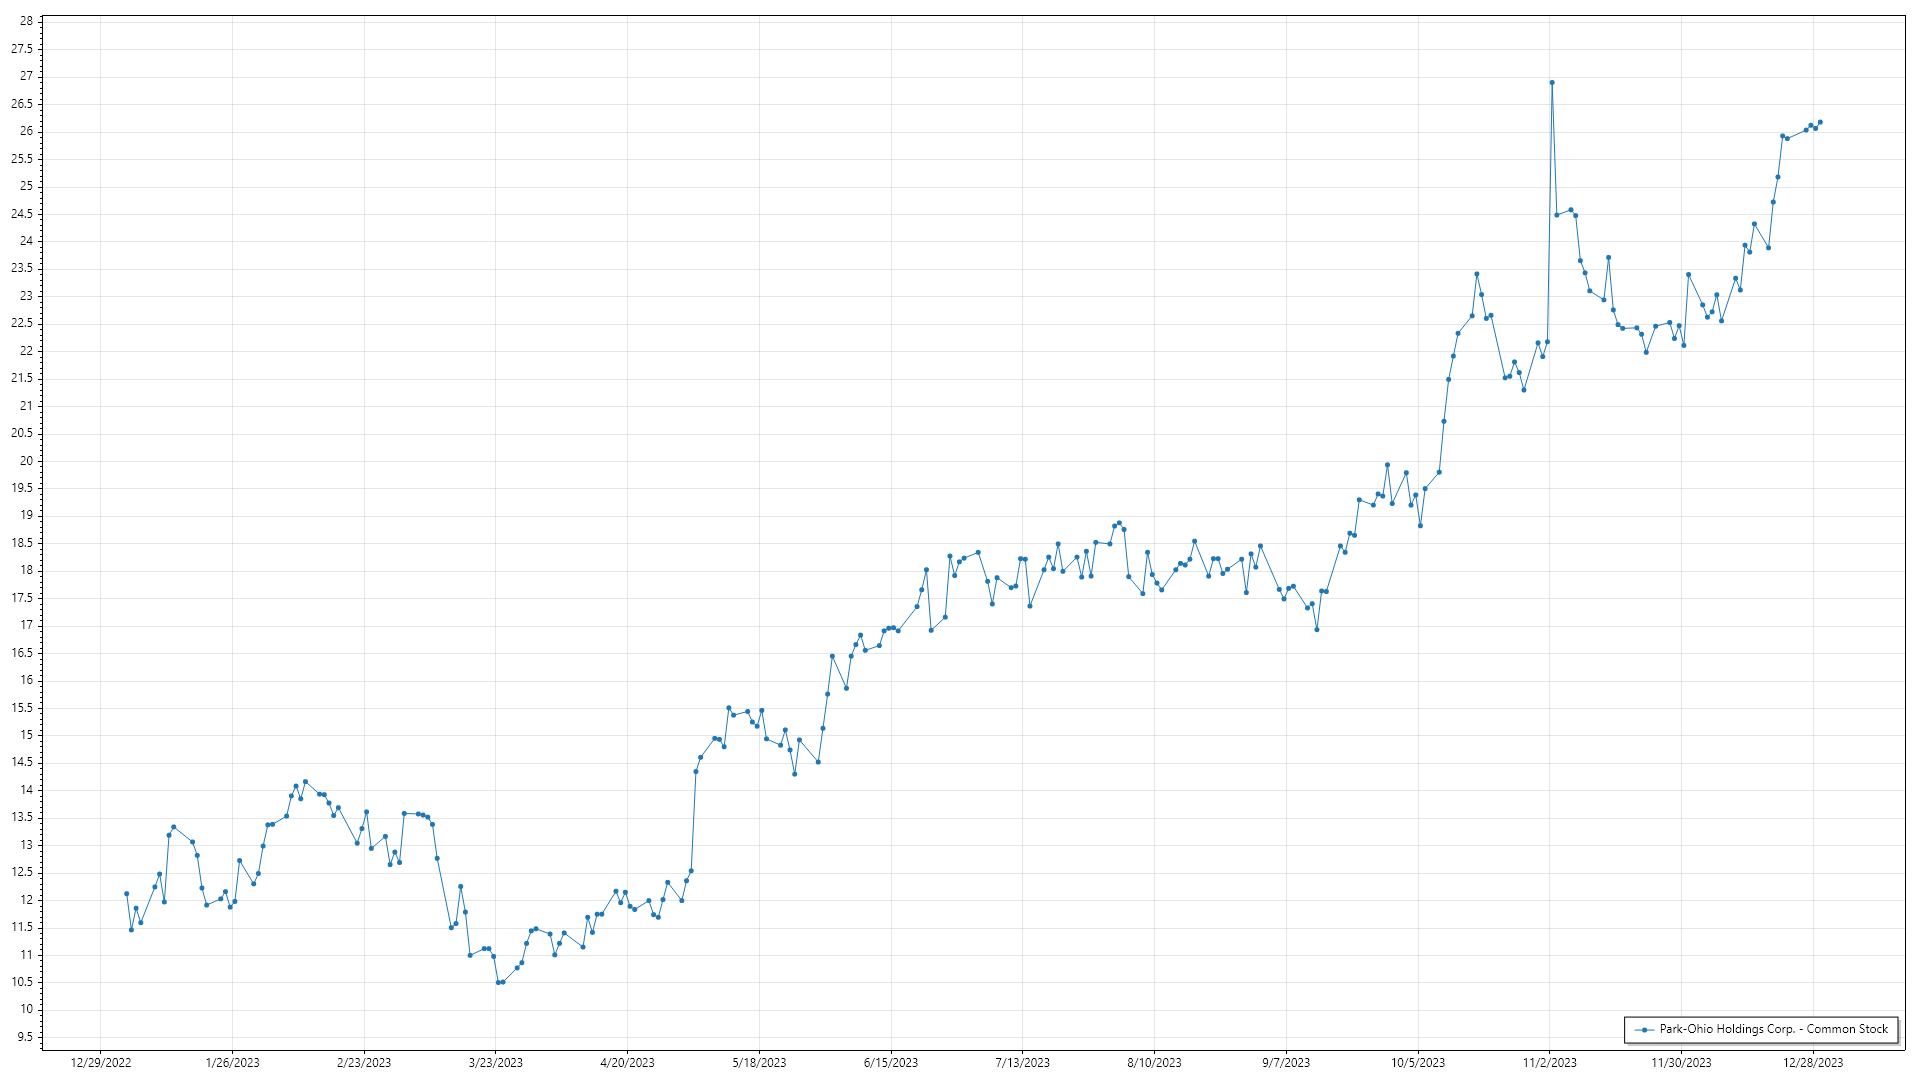This screenshot has width=1920, height=1080.
Task: Click the 9.5 y-axis value label
Action: tap(23, 1037)
